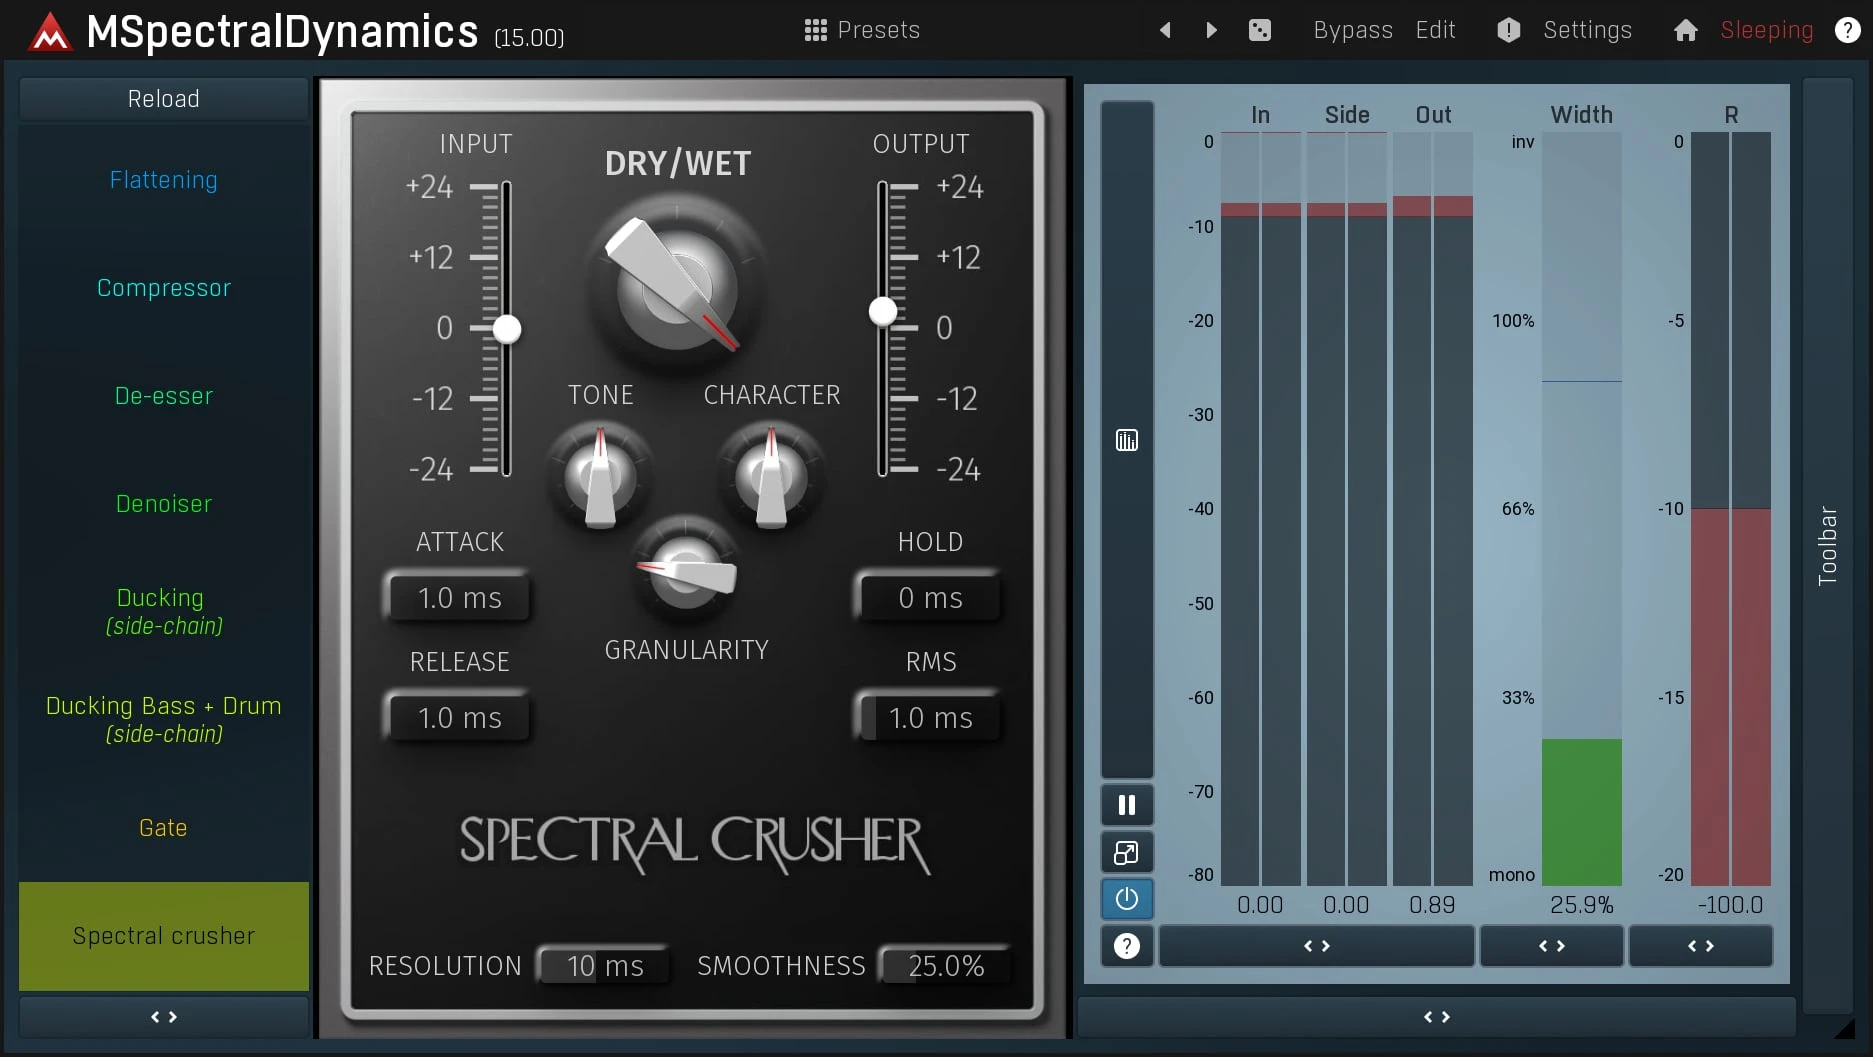Go to the previous preset arrow
Screen dimensions: 1873x1057
[x=1165, y=30]
